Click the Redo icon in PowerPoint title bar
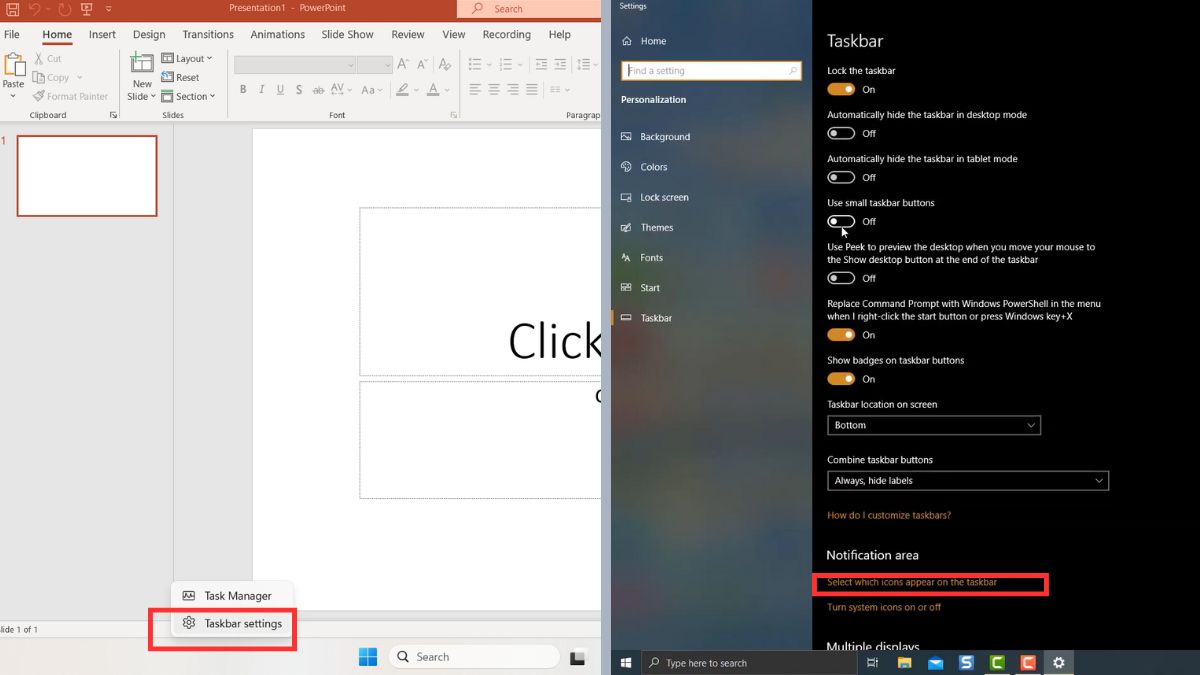 (x=65, y=9)
